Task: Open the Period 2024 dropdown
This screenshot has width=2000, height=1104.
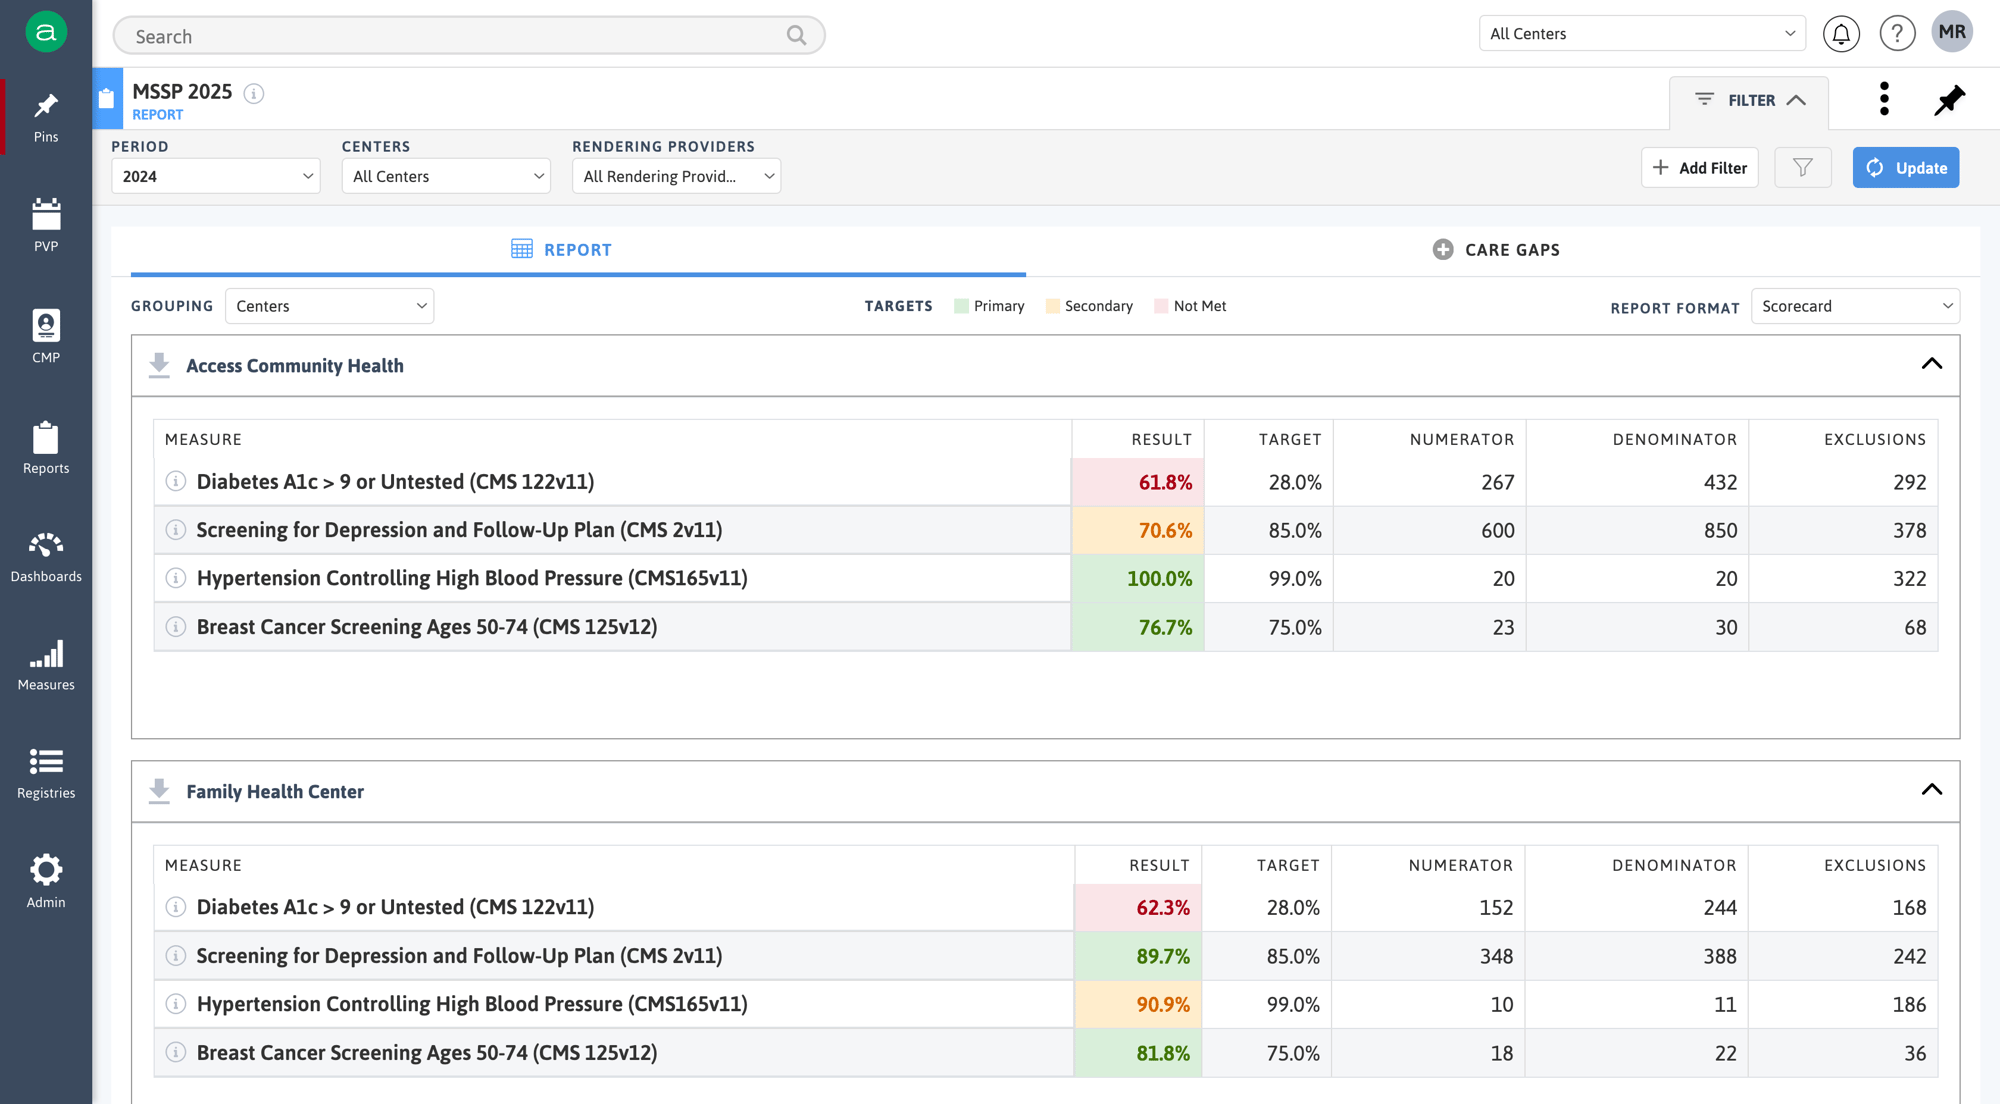Action: click(x=216, y=176)
